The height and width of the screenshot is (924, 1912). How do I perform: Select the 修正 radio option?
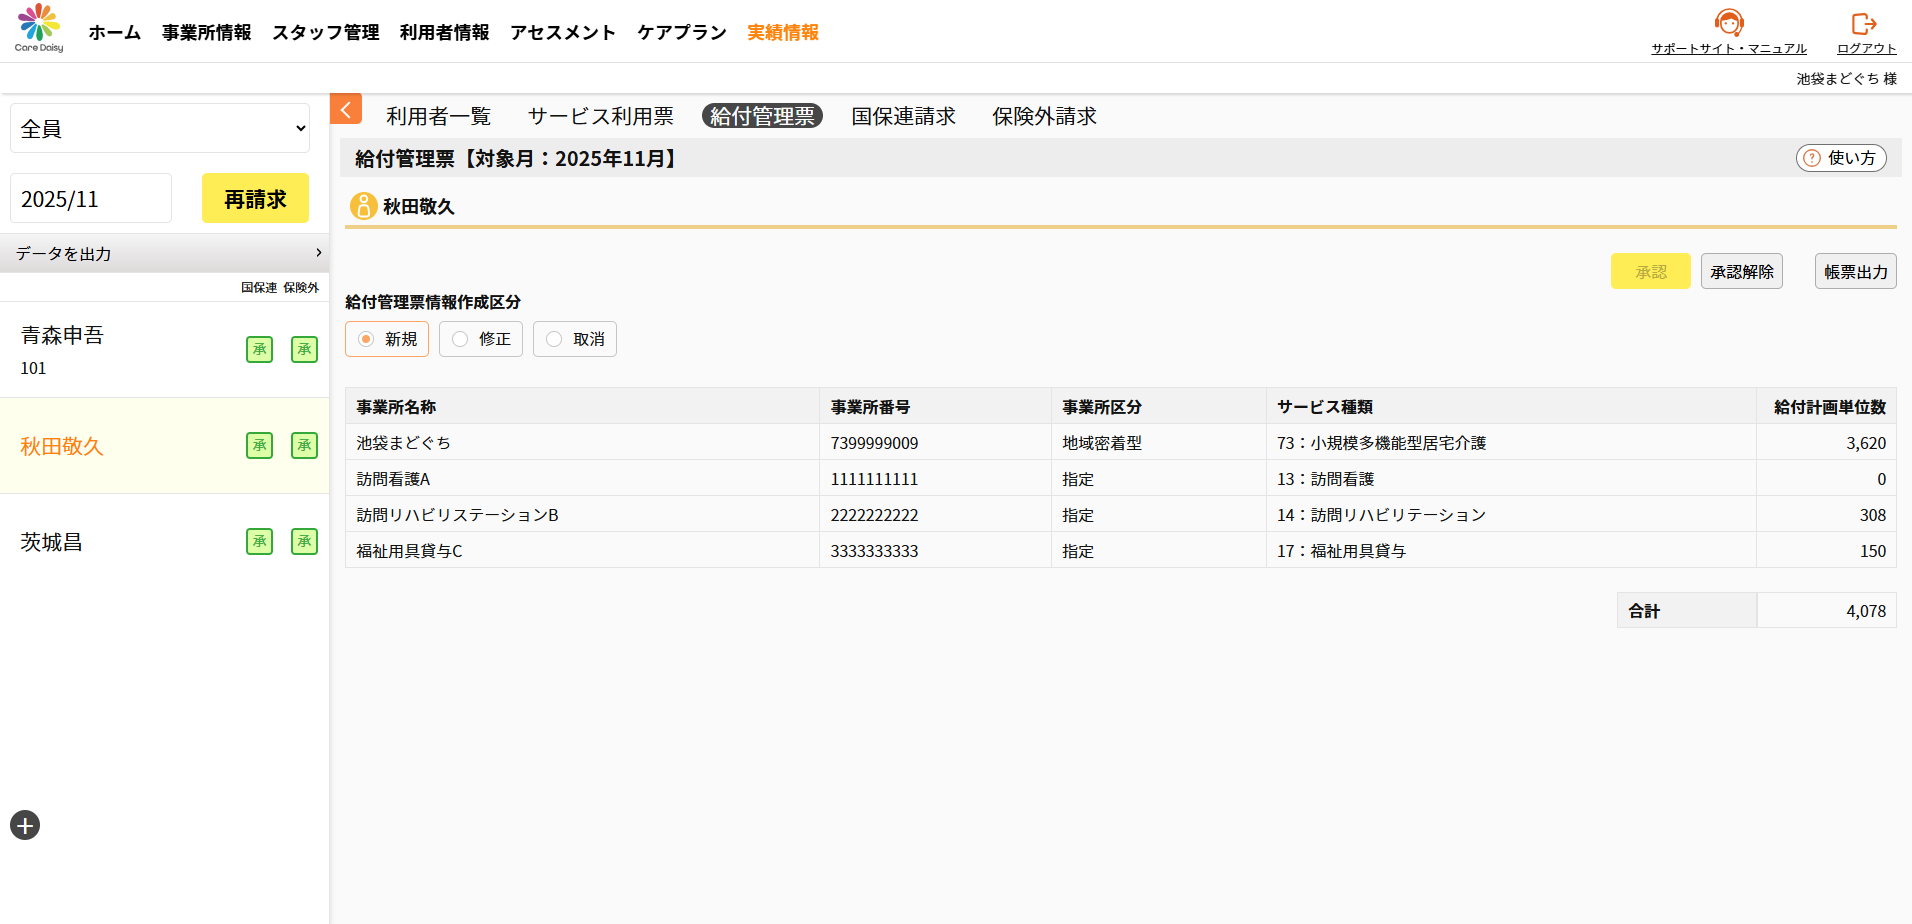(461, 339)
